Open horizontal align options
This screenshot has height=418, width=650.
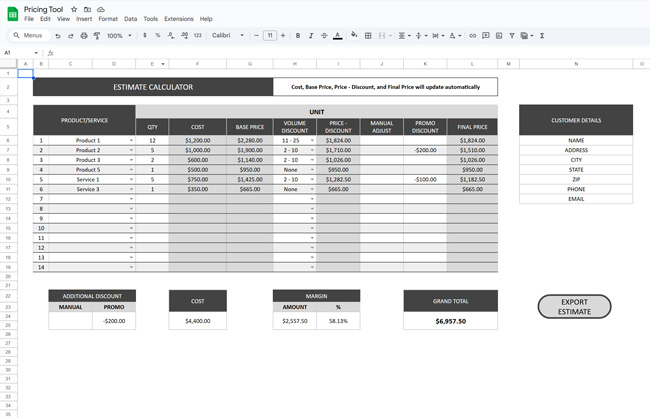coord(404,36)
